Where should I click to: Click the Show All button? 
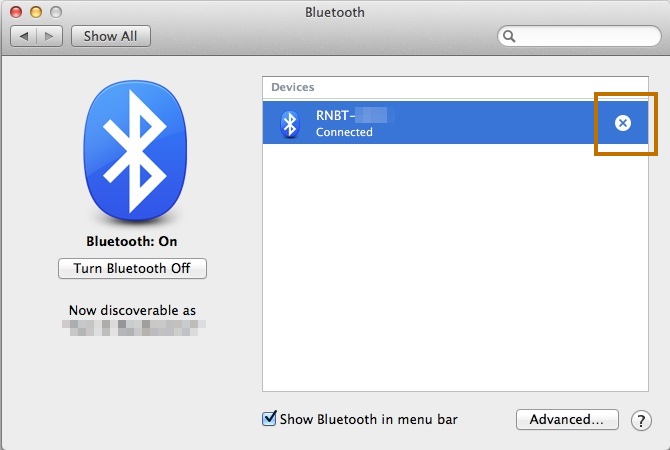pos(111,36)
